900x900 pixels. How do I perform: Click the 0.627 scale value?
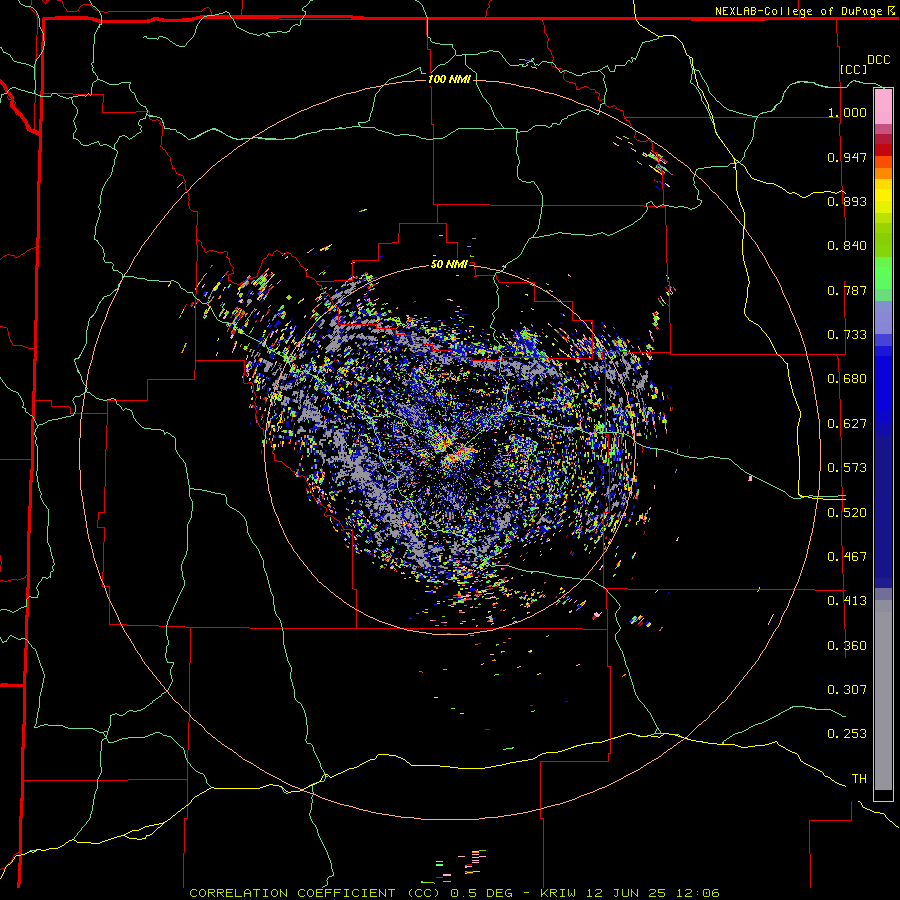[x=847, y=424]
